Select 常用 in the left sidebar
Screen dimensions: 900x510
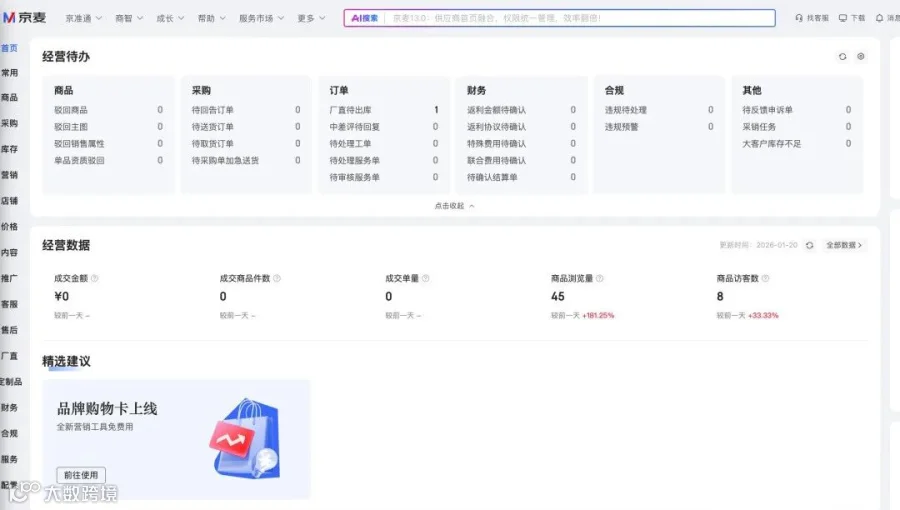coord(9,72)
